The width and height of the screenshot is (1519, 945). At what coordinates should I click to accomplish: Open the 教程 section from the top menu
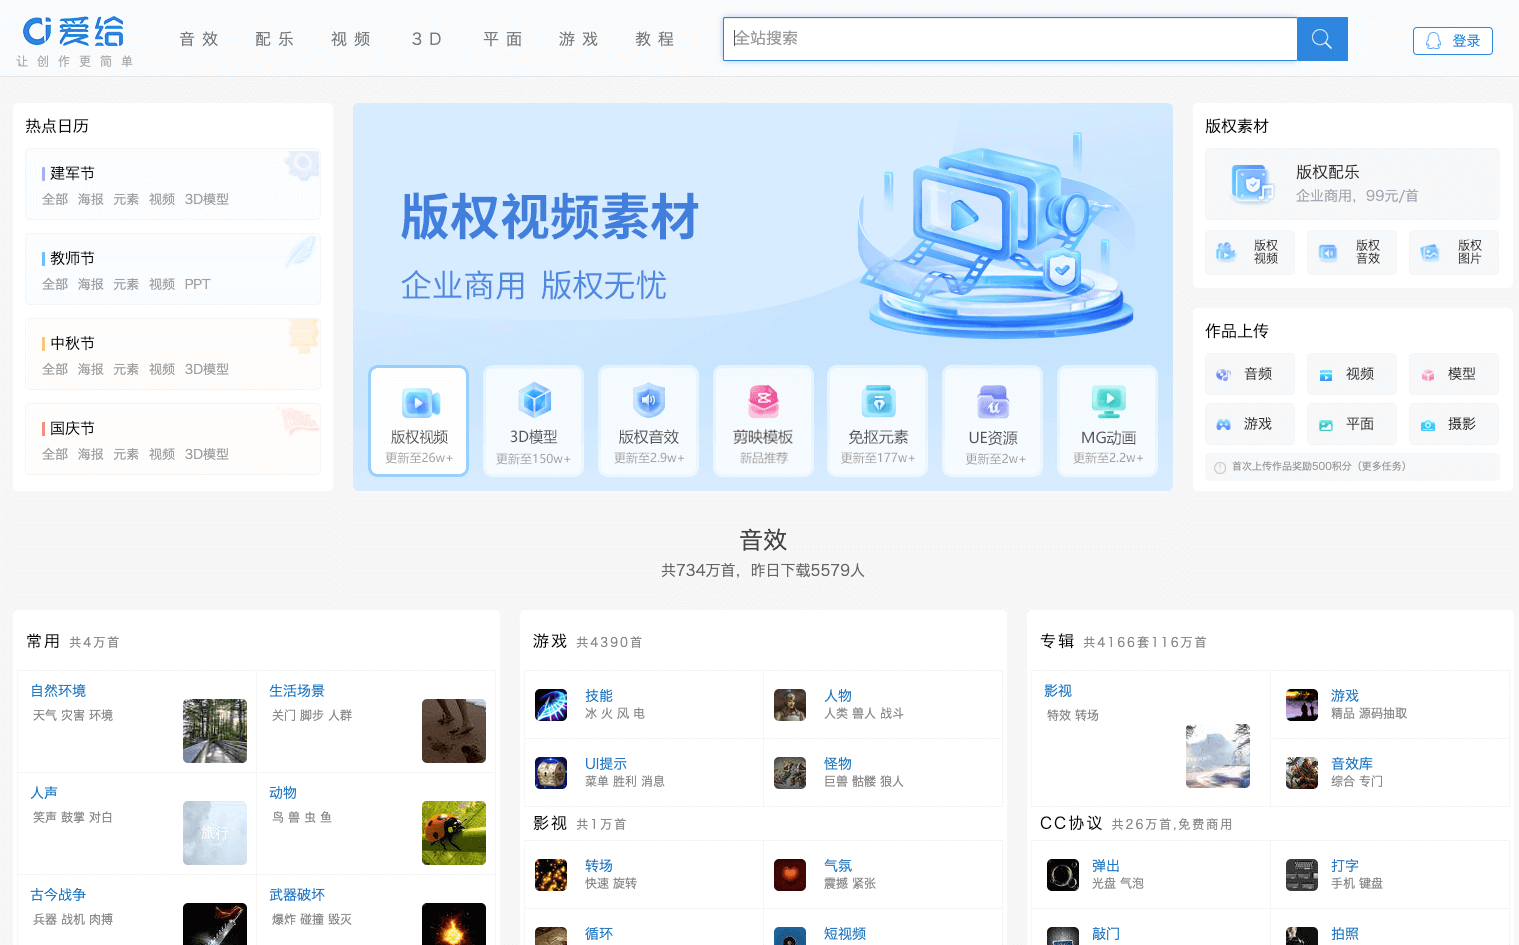(x=655, y=39)
